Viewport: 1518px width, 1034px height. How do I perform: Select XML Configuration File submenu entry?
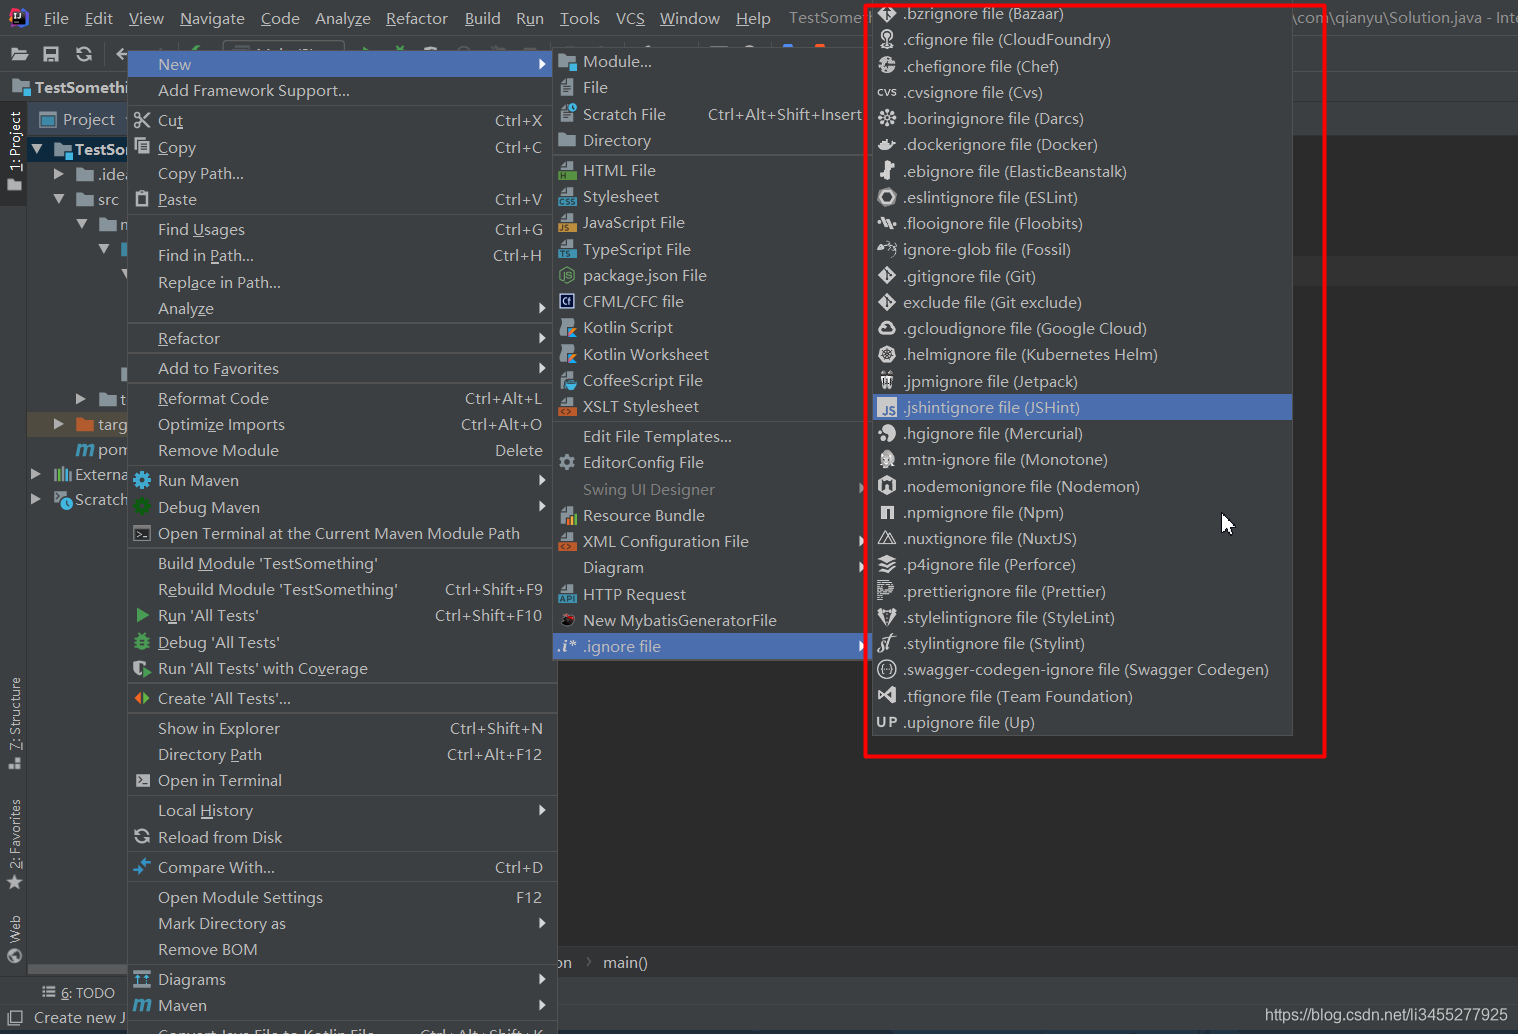pyautogui.click(x=710, y=541)
